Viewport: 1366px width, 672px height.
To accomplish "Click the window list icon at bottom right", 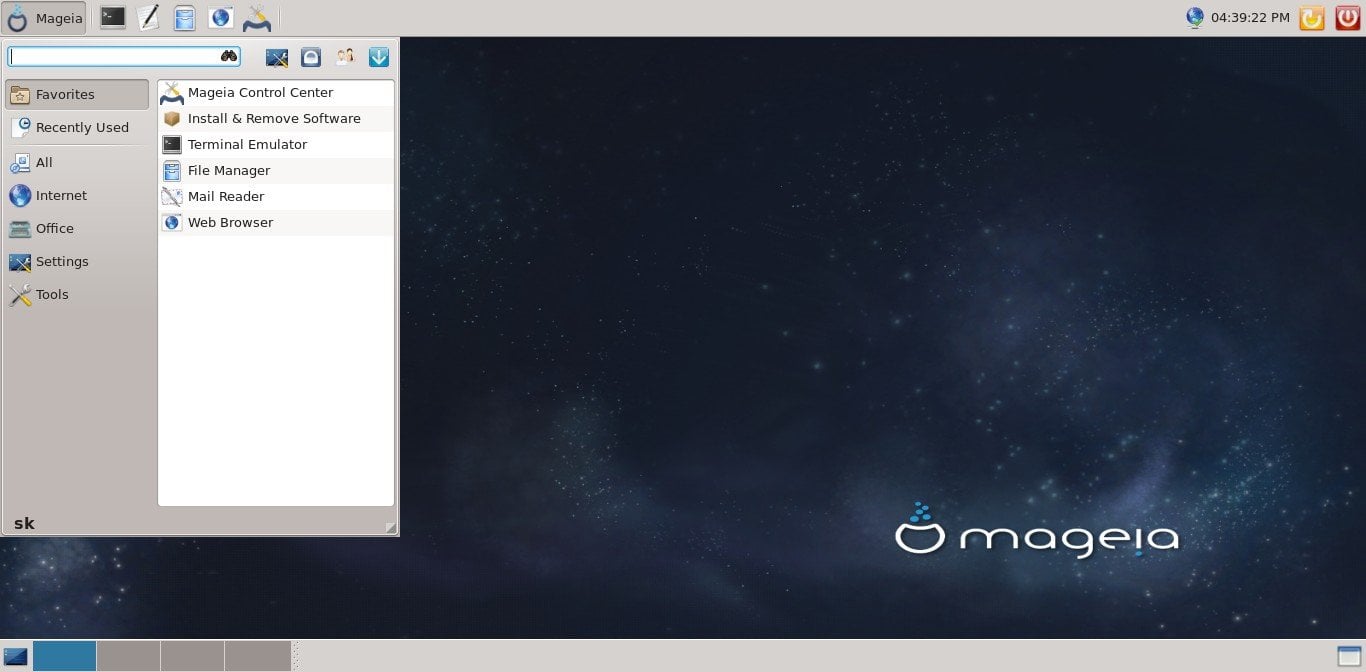I will (1349, 657).
